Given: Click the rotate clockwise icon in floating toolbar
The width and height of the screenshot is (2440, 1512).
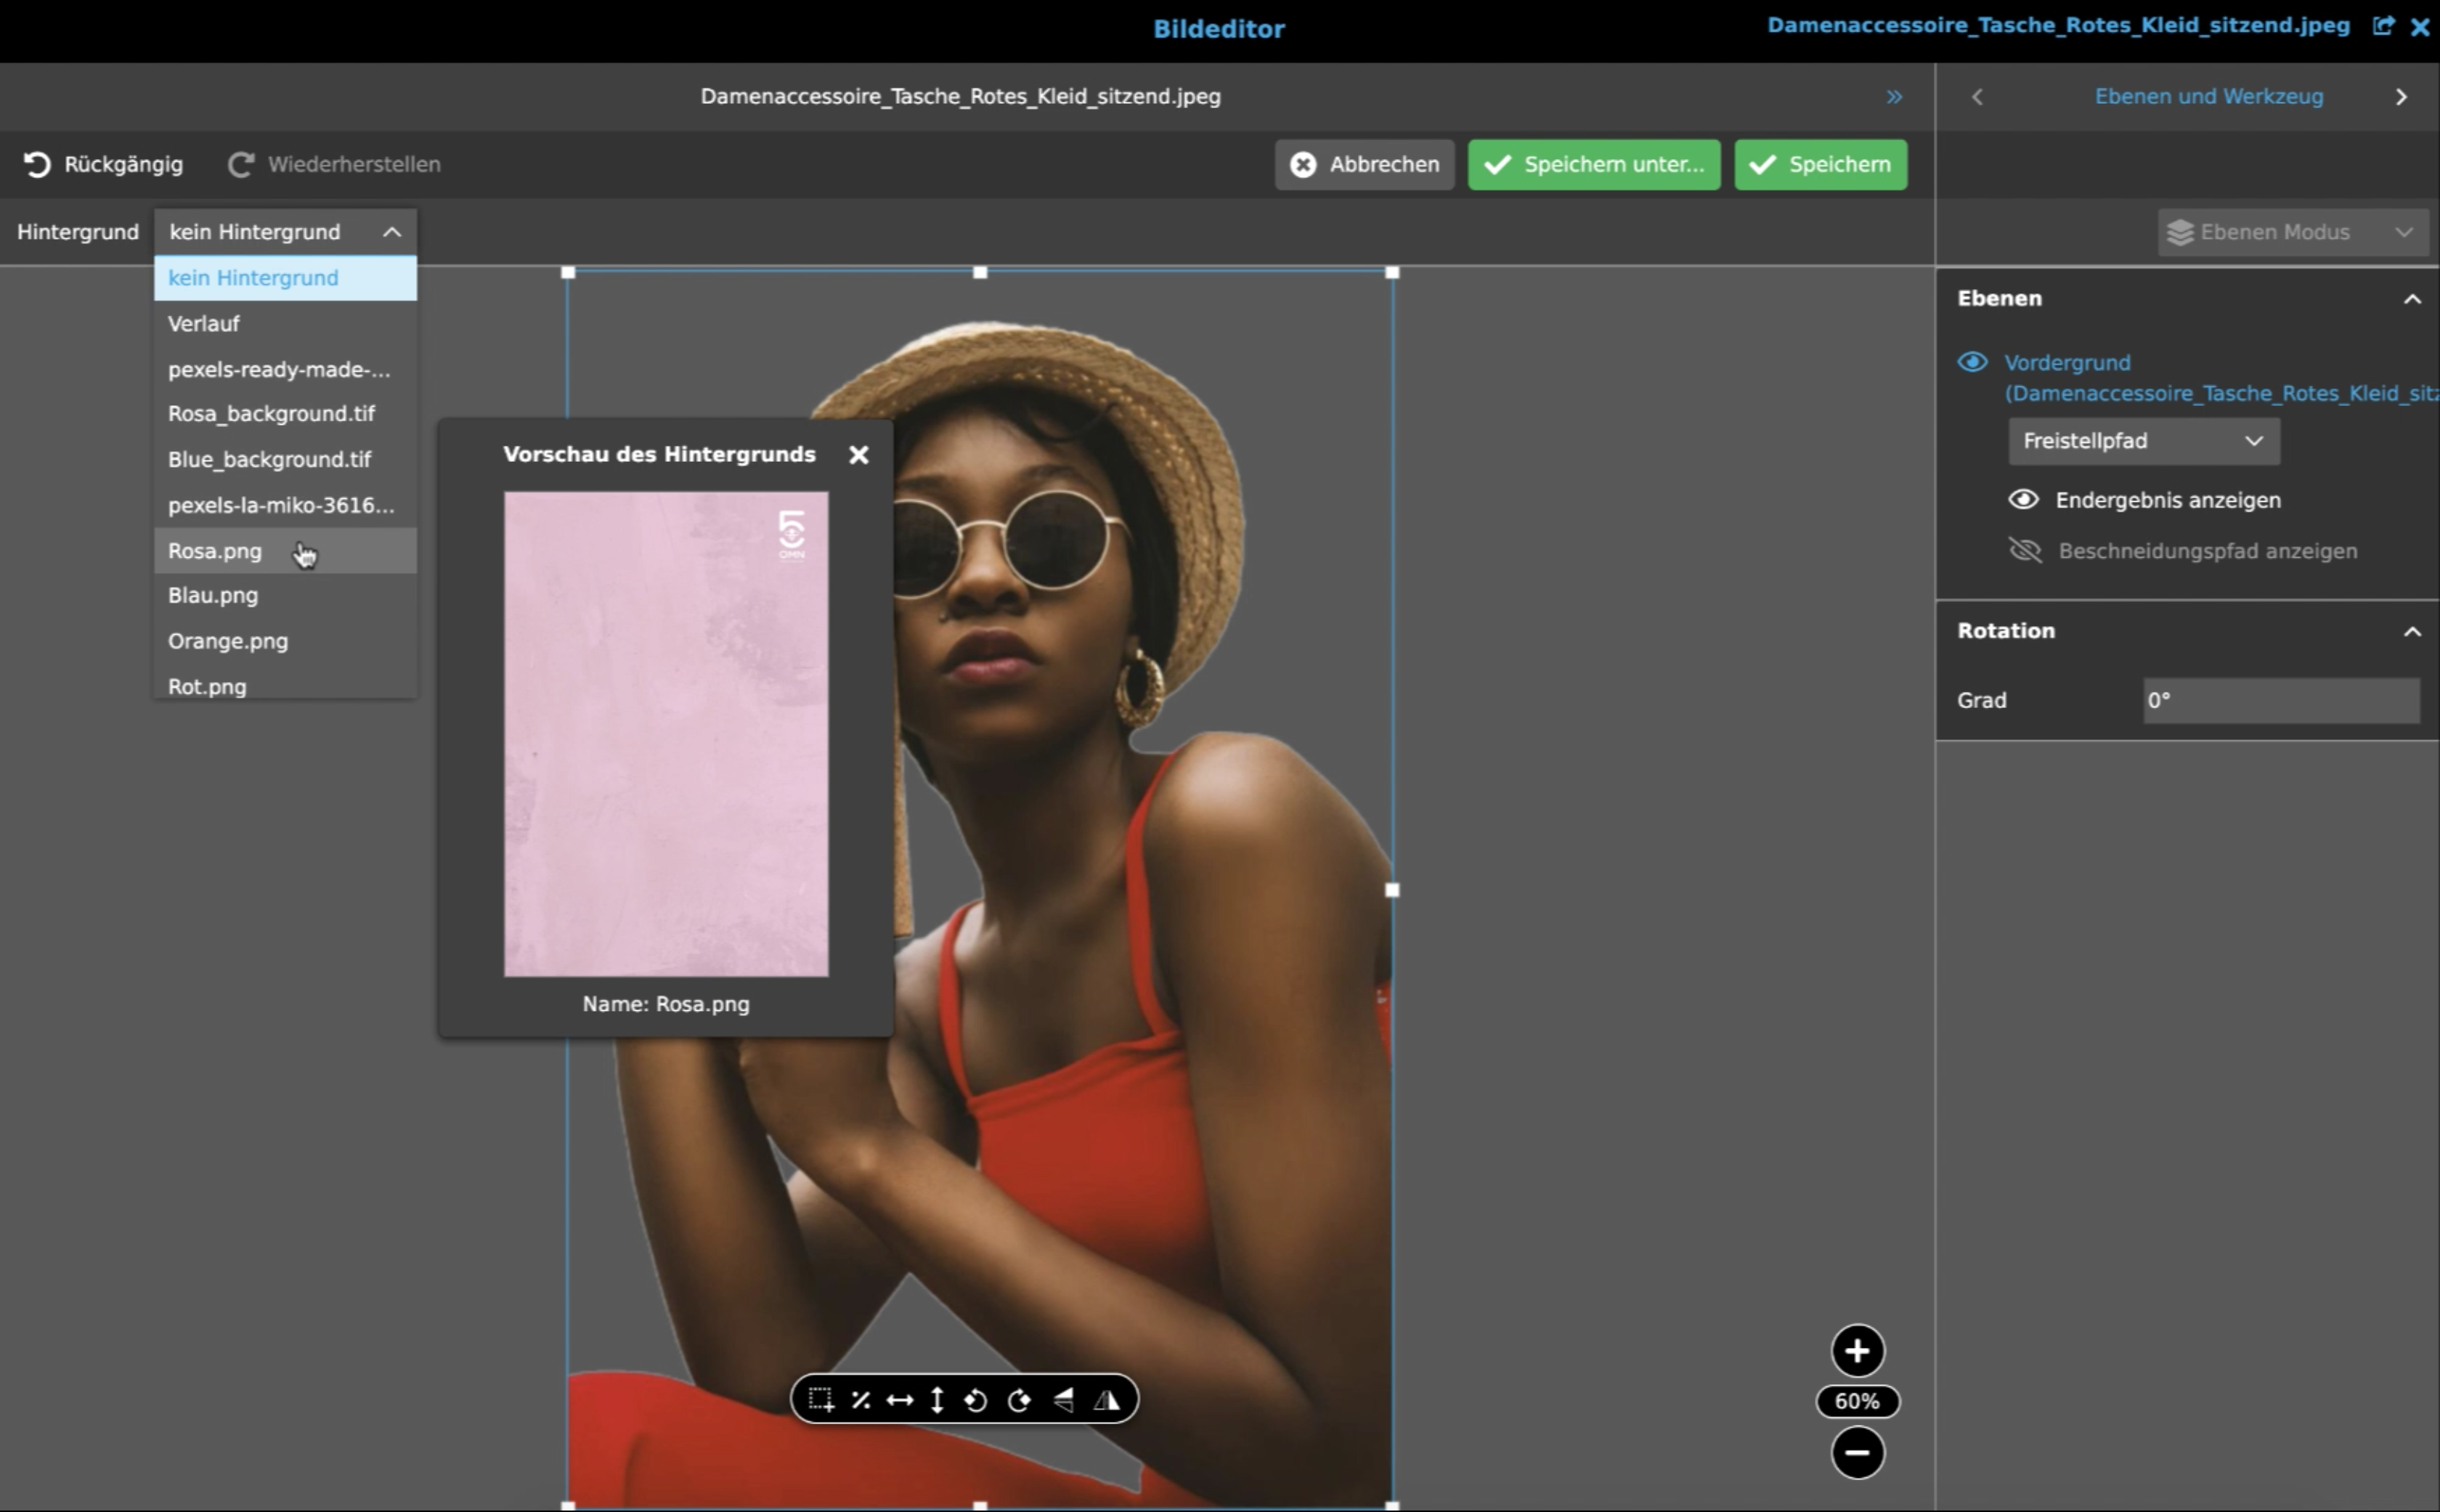Looking at the screenshot, I should pos(1019,1400).
